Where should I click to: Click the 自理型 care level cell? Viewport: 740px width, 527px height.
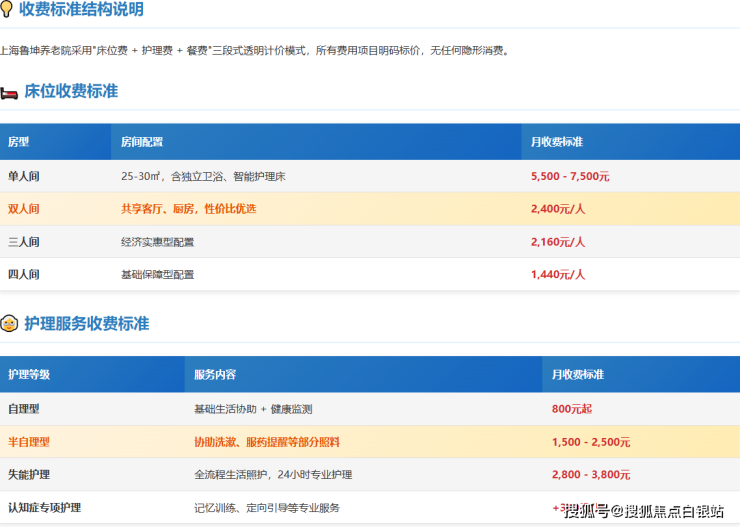(24, 409)
